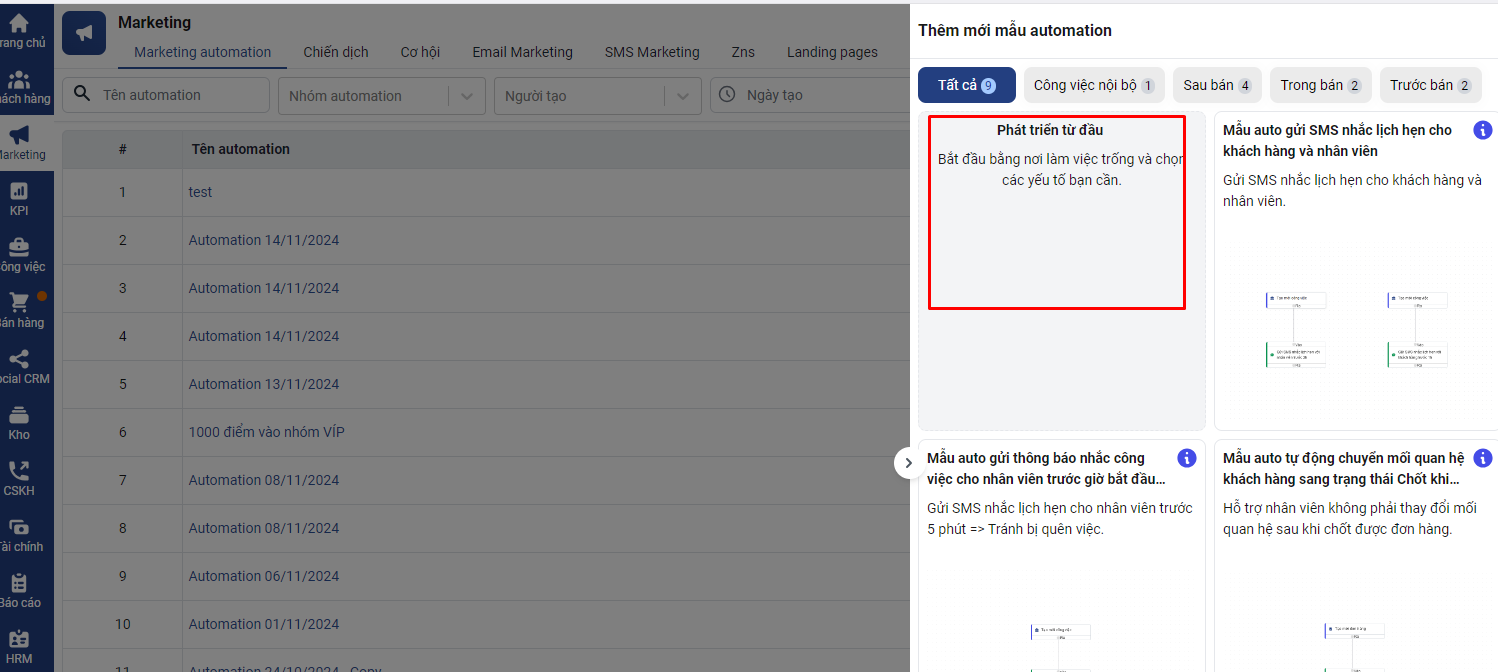Screen dimensions: 1498x672
Task: Open the KPI chart icon in sidebar
Action: pyautogui.click(x=18, y=191)
